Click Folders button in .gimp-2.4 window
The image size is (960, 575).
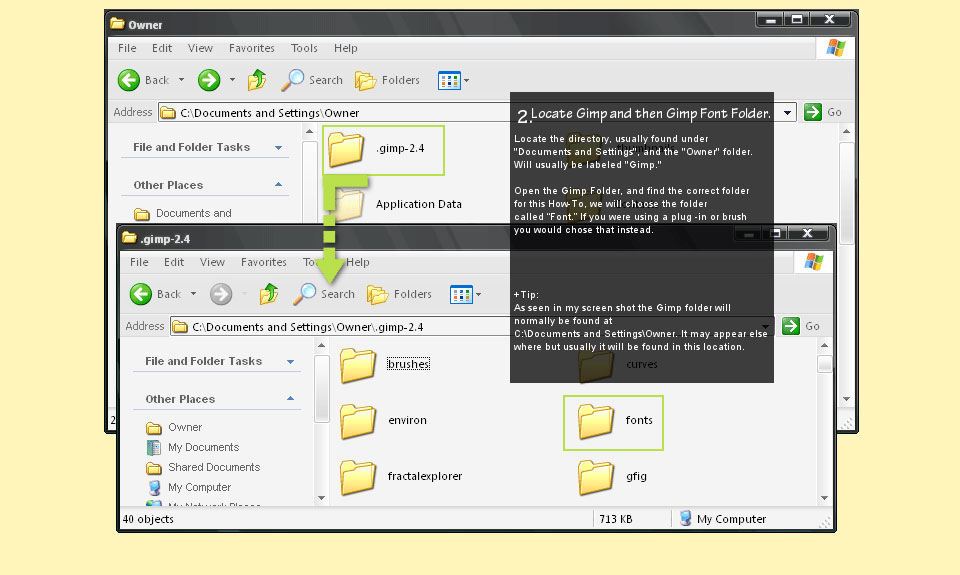[x=400, y=295]
